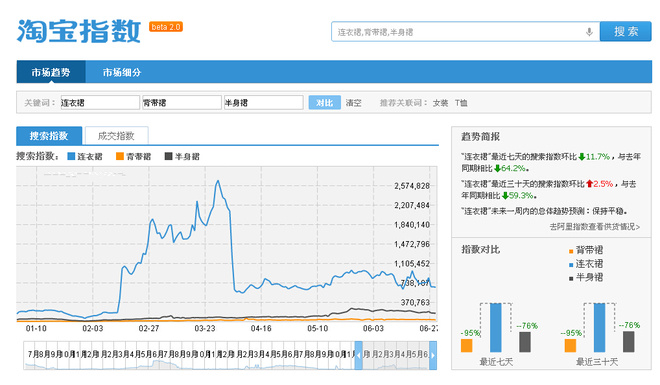
Task: Toggle the dark 半身裙 chart legend swatch
Action: point(168,157)
